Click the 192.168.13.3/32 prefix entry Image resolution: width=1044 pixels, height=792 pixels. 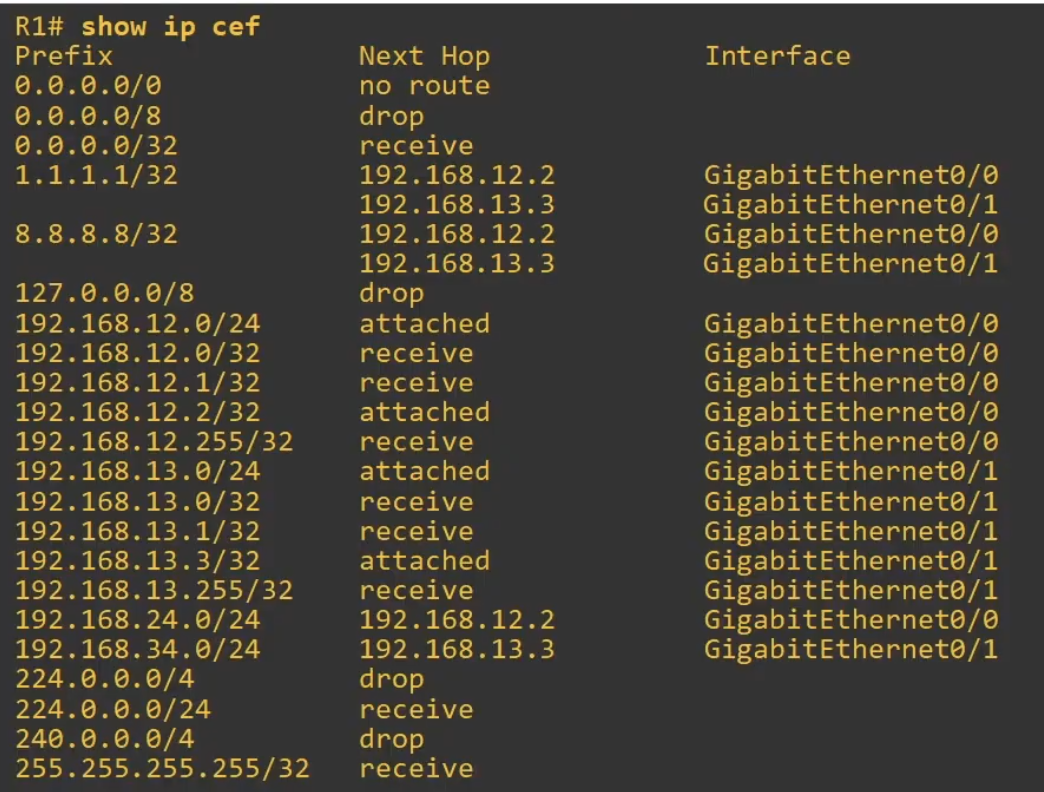click(137, 560)
